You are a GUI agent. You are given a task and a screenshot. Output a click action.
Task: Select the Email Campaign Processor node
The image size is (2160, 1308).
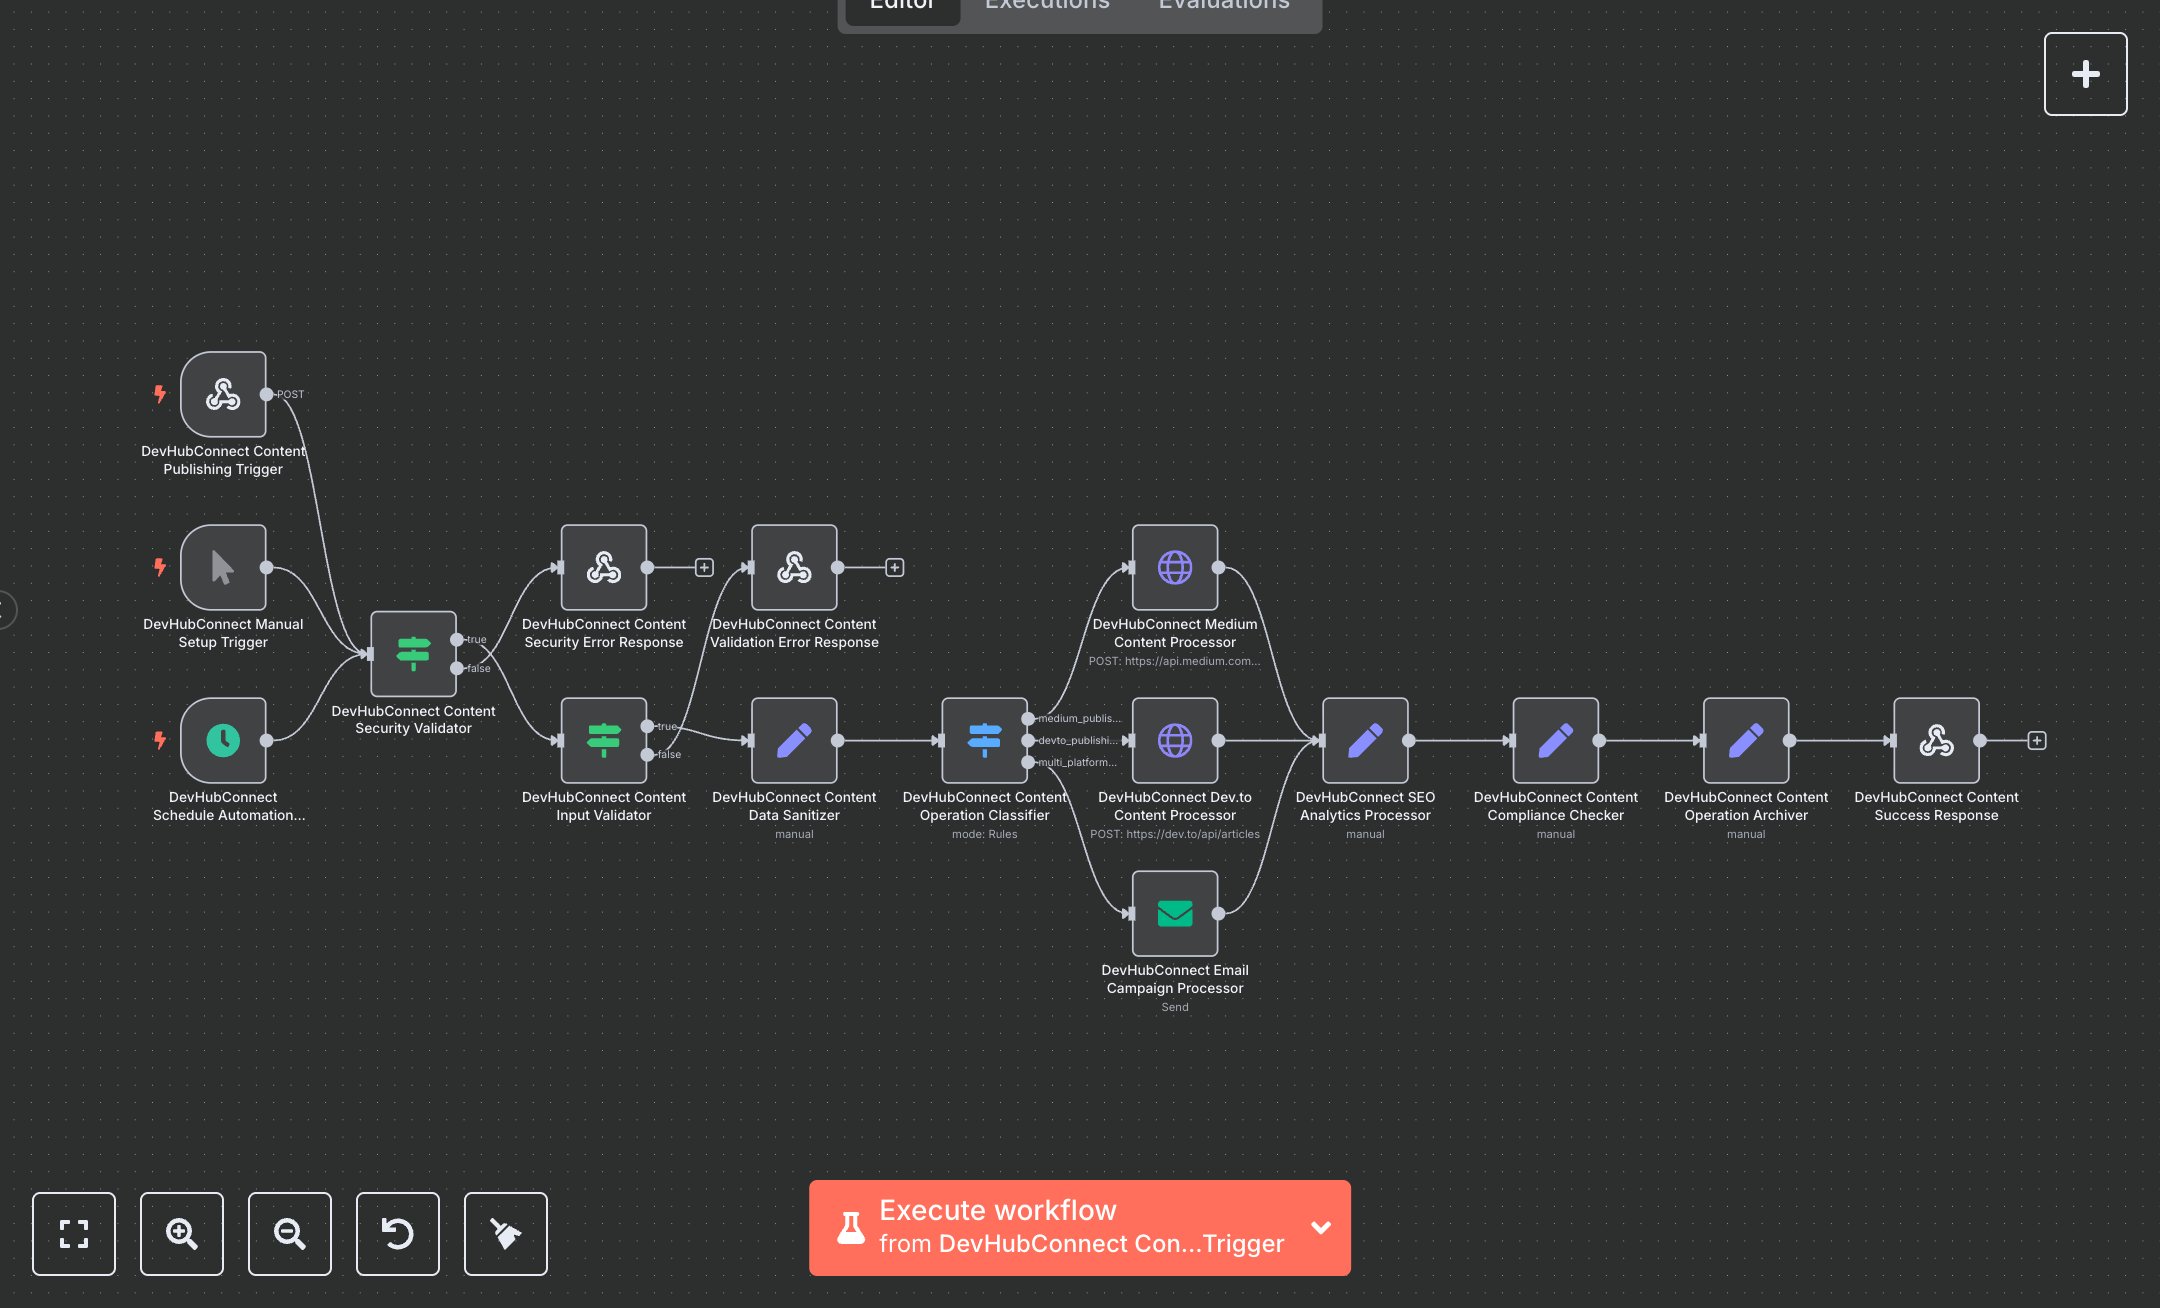1174,913
